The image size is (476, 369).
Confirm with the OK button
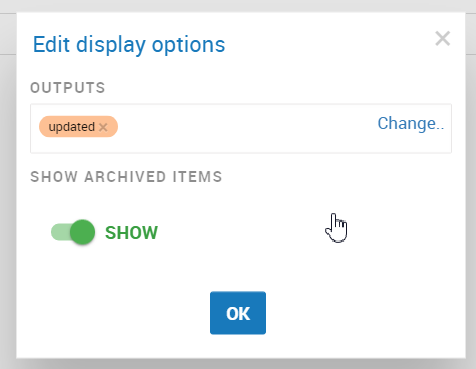(x=238, y=313)
